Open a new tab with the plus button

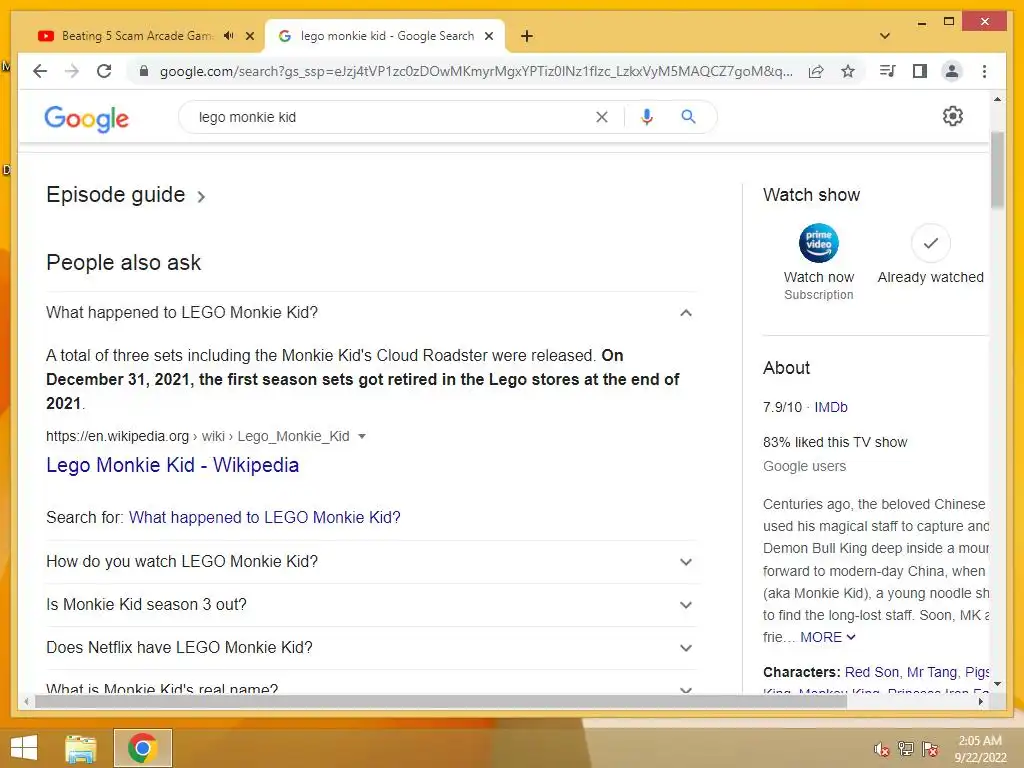[527, 36]
